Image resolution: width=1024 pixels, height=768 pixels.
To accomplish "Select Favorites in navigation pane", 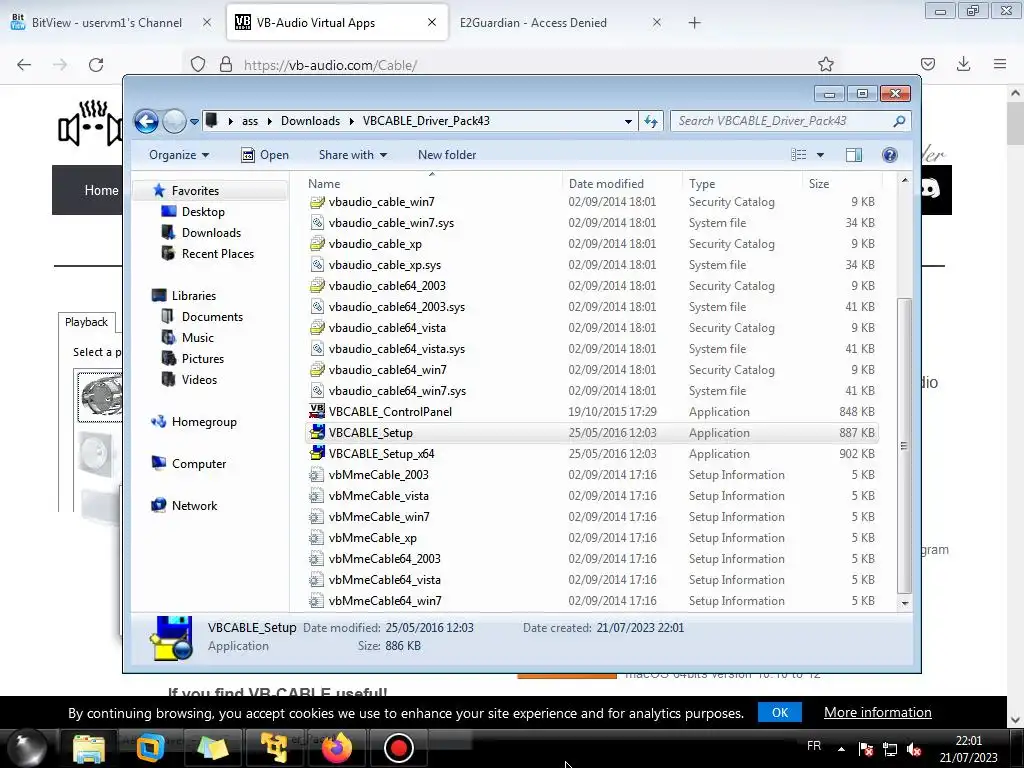I will (x=195, y=191).
